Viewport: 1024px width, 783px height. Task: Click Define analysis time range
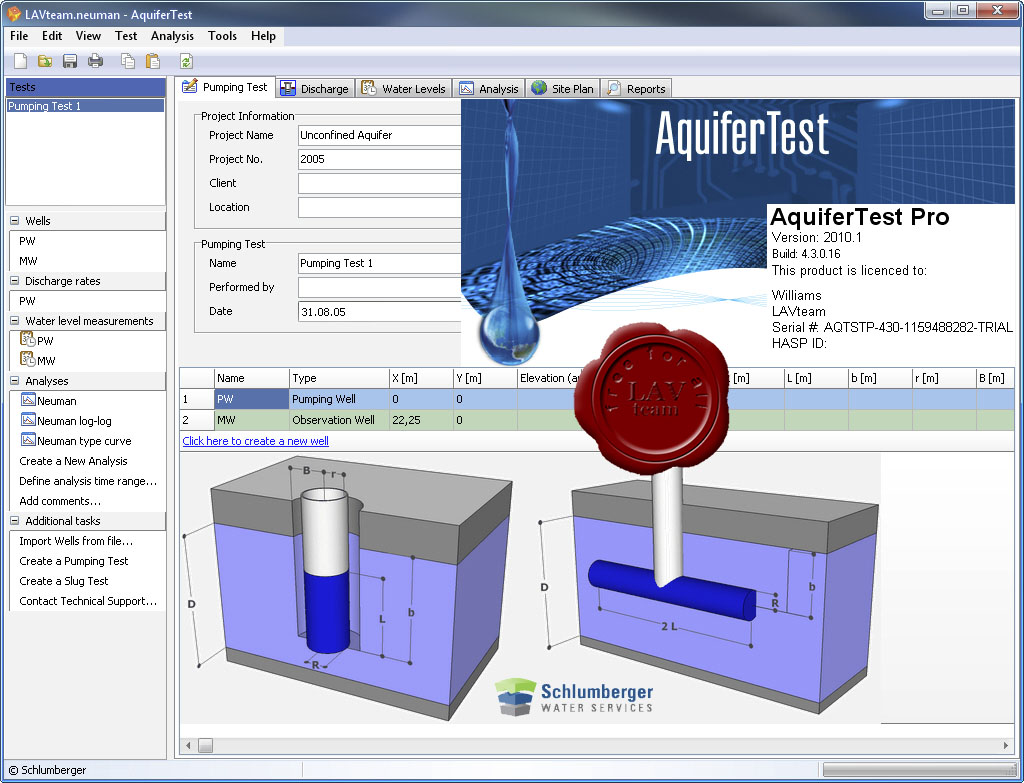(x=88, y=481)
